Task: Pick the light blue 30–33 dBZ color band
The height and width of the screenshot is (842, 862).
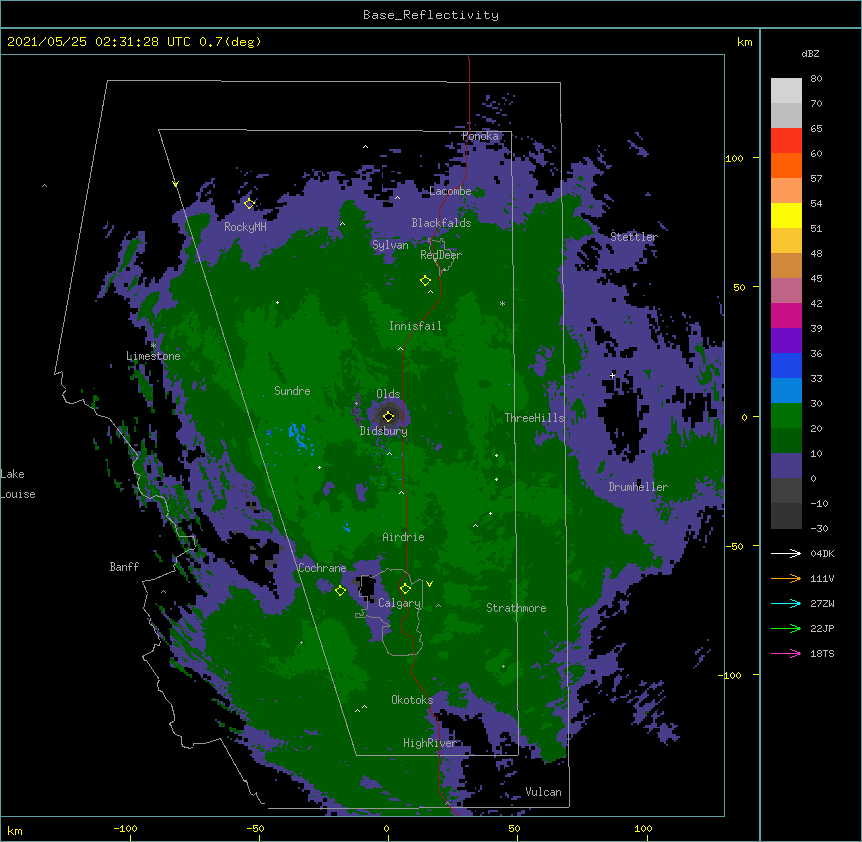Action: coord(786,391)
